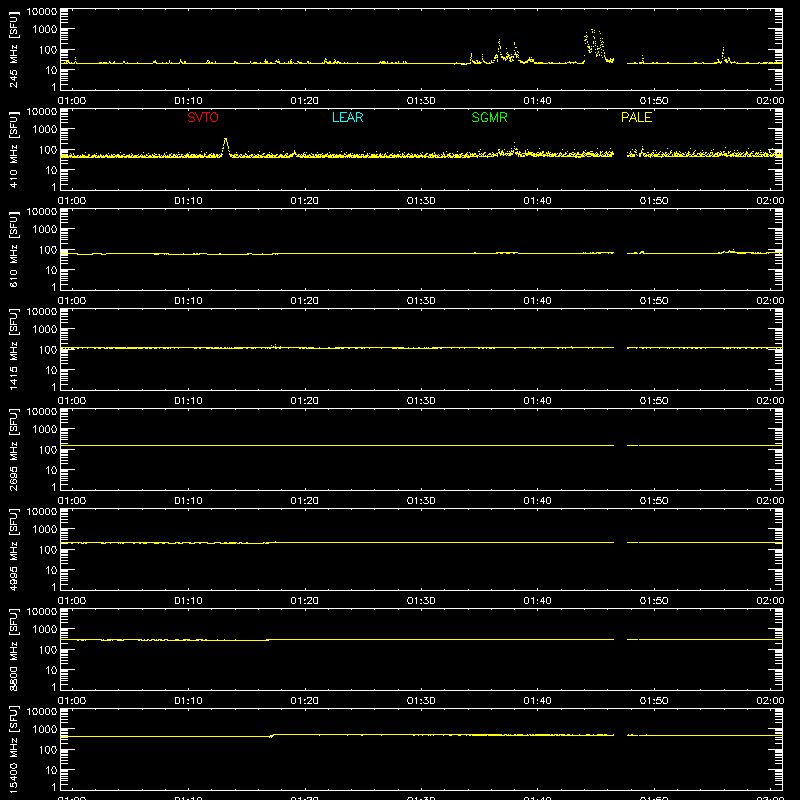Click the 1000 tick label on 410 MHz axis
The height and width of the screenshot is (800, 800).
pyautogui.click(x=45, y=130)
